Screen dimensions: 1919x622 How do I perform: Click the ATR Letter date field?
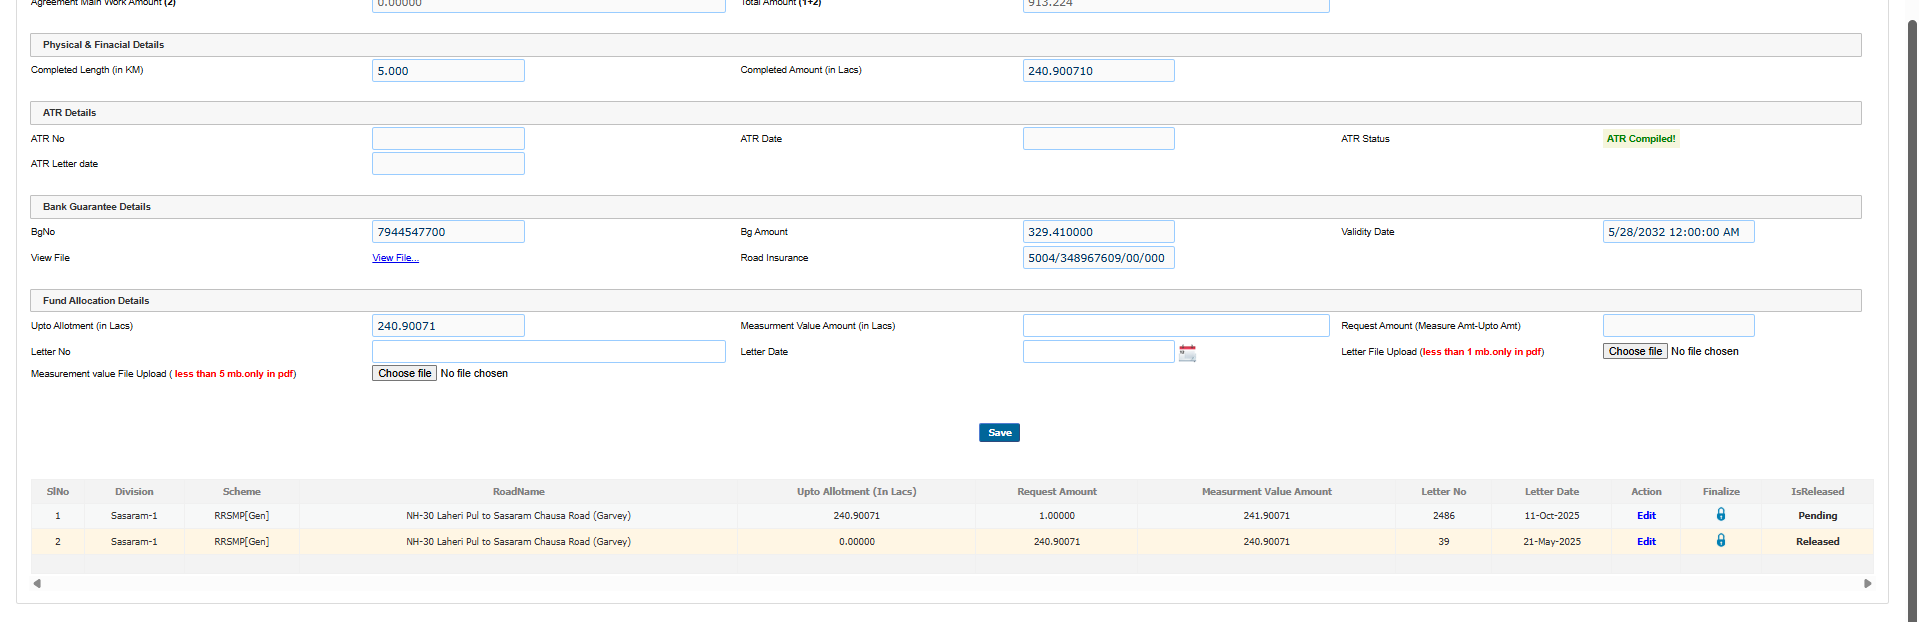pos(448,164)
